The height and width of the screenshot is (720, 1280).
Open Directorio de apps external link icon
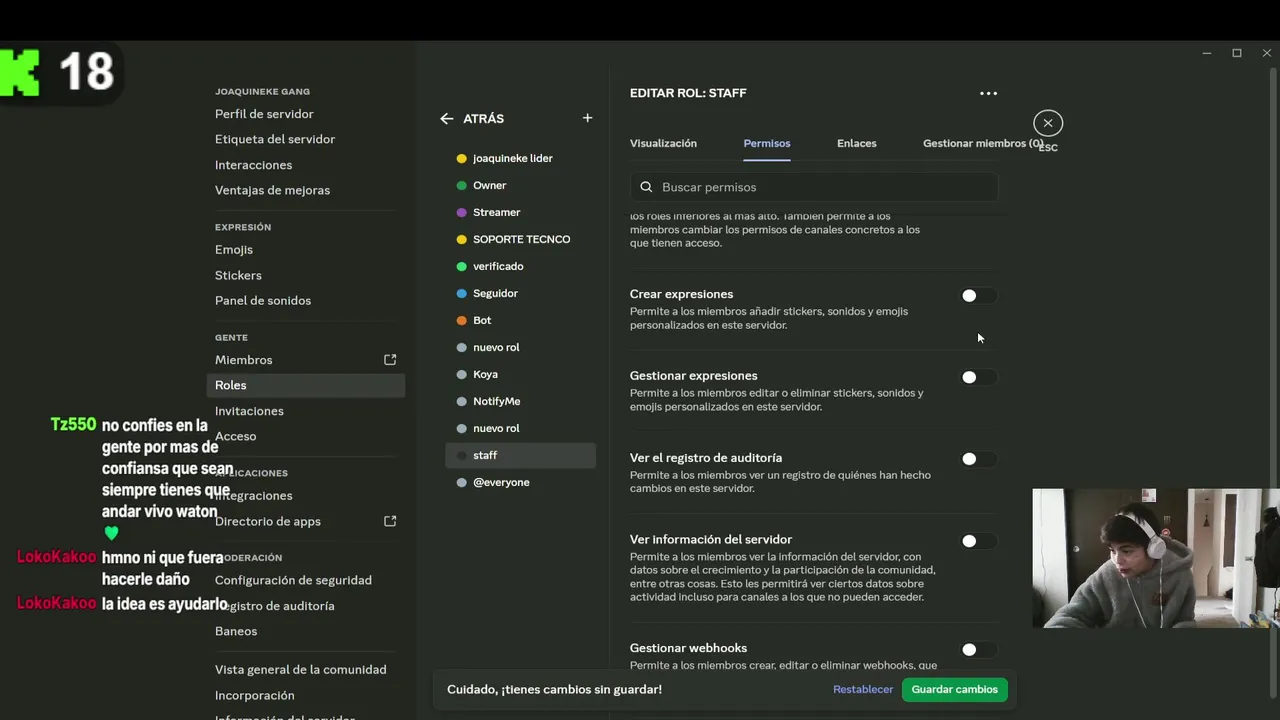coord(390,521)
